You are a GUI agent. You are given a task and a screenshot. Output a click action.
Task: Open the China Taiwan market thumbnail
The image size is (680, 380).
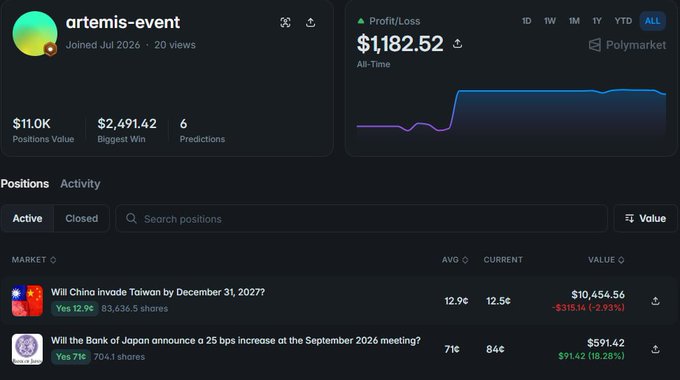(27, 301)
